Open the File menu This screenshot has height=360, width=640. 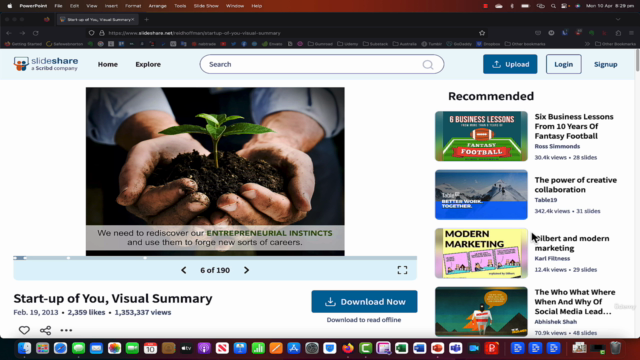(x=58, y=6)
